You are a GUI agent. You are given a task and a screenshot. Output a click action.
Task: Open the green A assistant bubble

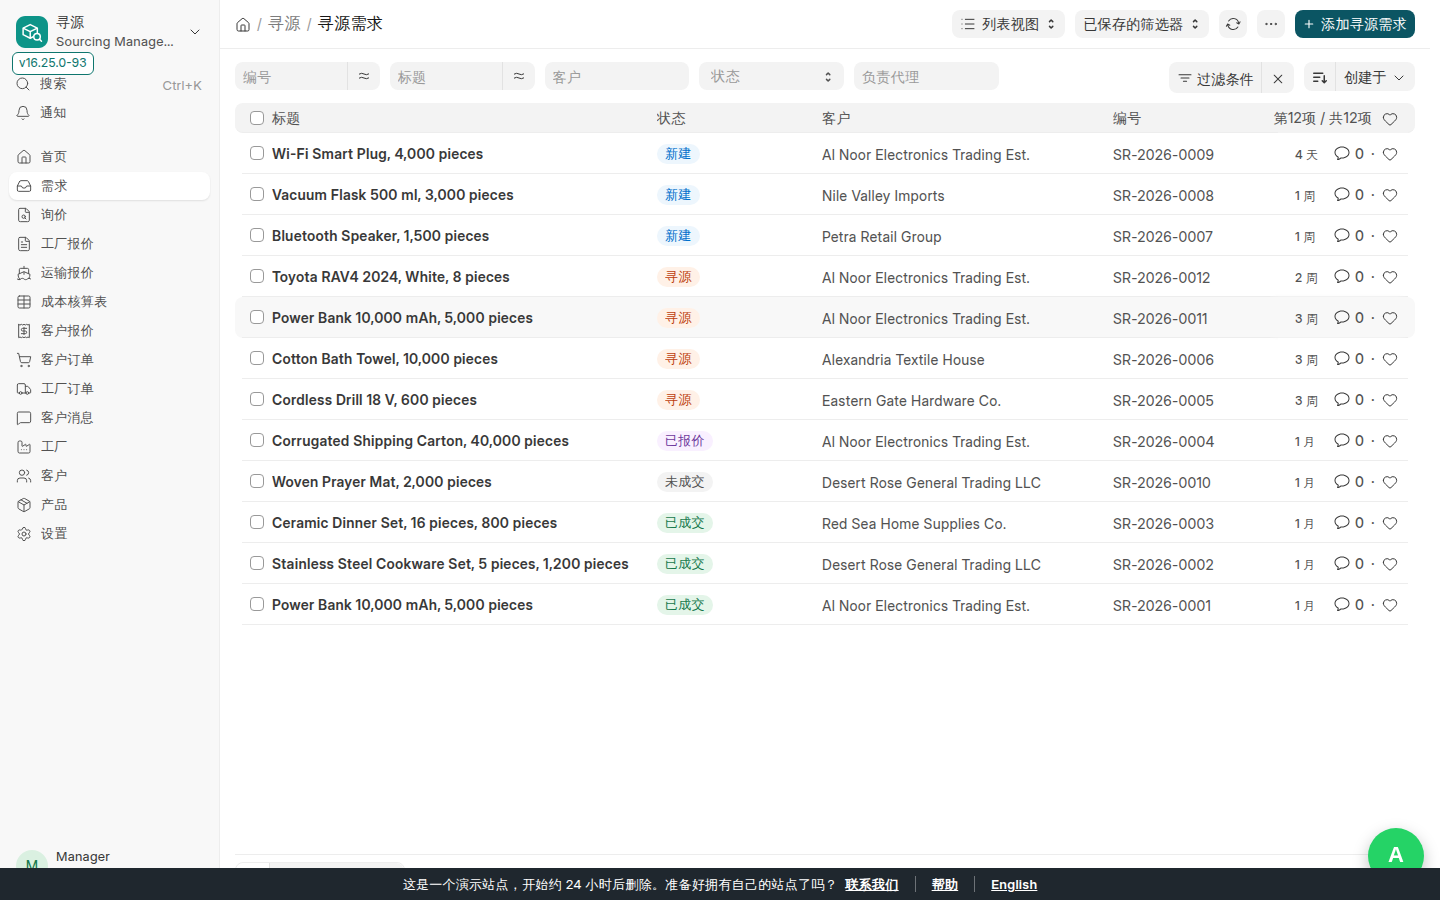(1396, 854)
